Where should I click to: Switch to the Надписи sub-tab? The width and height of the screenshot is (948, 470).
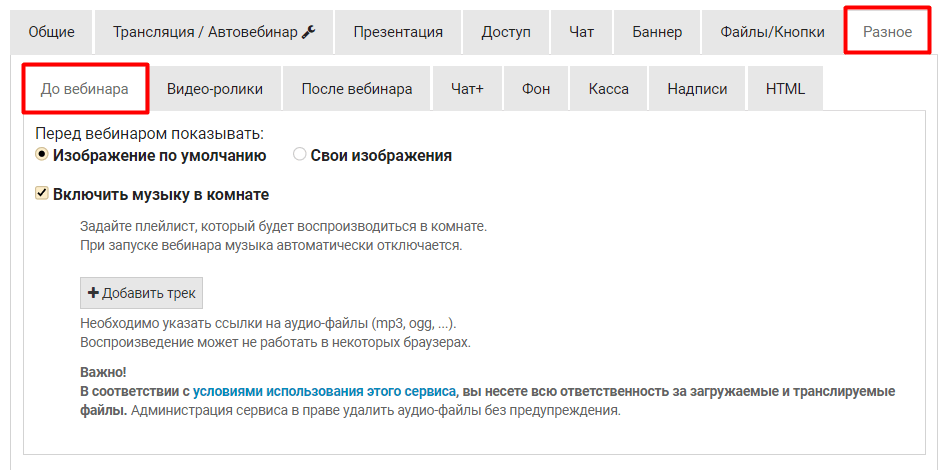click(x=697, y=89)
